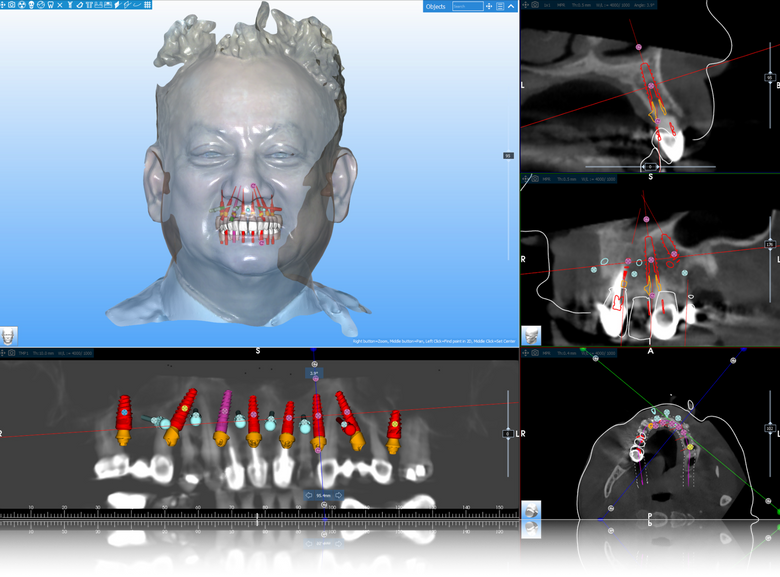Click the camera snapshot icon in 3D toolbar
This screenshot has height=577, width=780.
(x=11, y=5)
